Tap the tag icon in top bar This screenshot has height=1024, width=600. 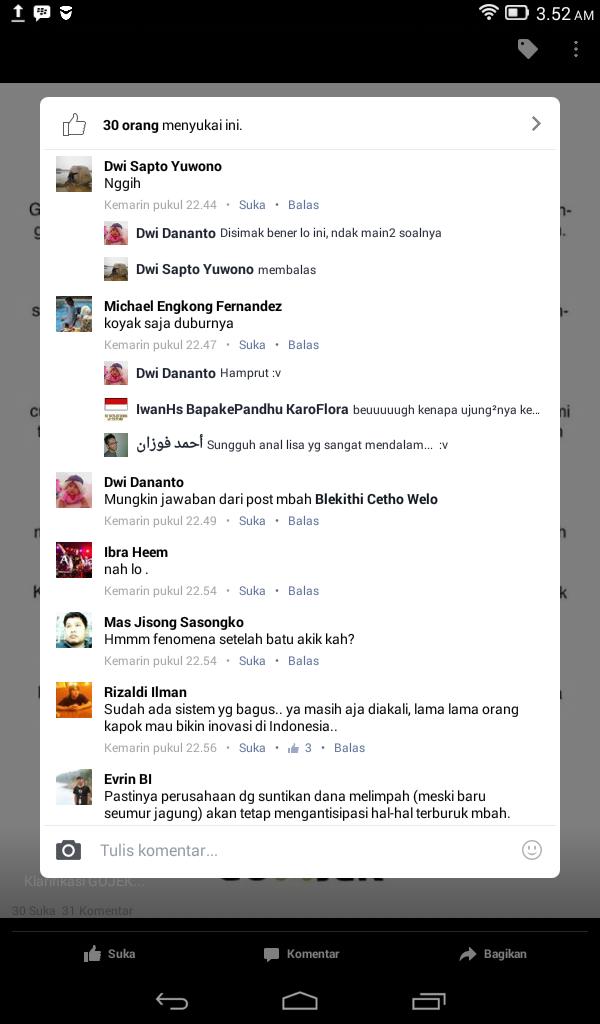click(528, 49)
